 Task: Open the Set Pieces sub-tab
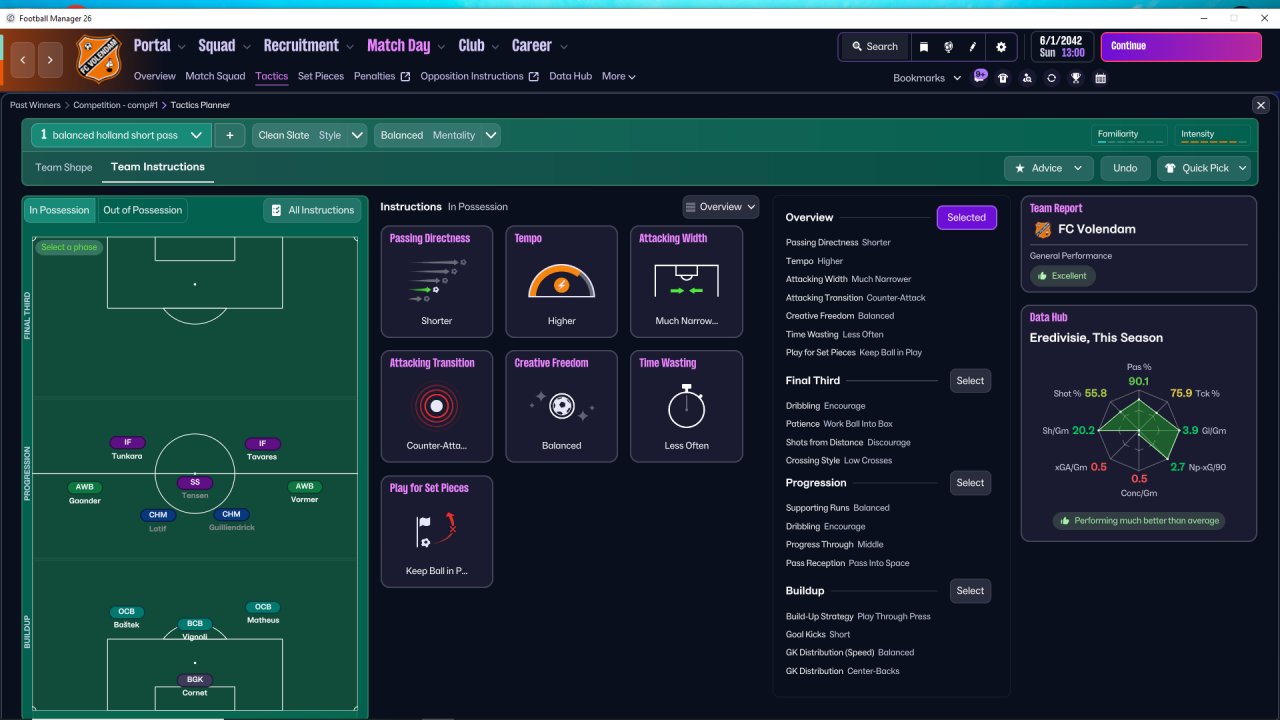point(321,76)
